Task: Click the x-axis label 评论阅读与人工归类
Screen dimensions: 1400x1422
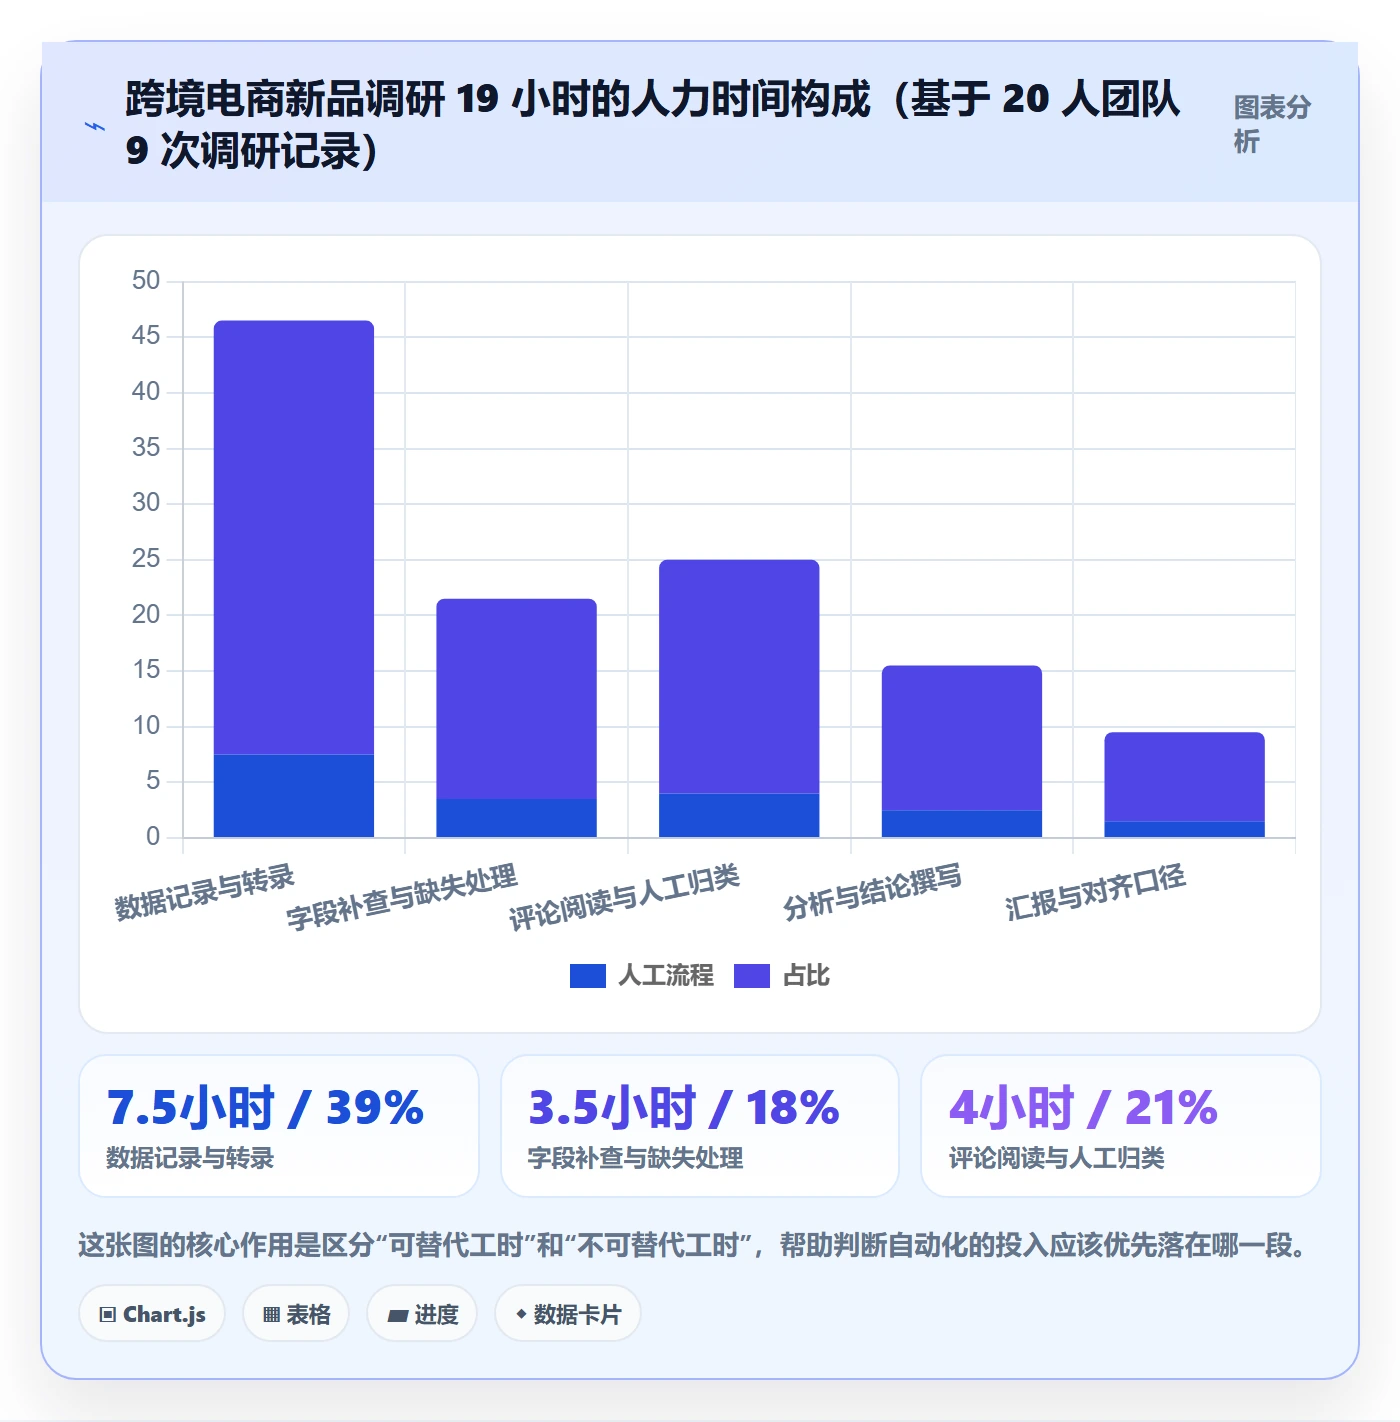Action: pos(625,897)
